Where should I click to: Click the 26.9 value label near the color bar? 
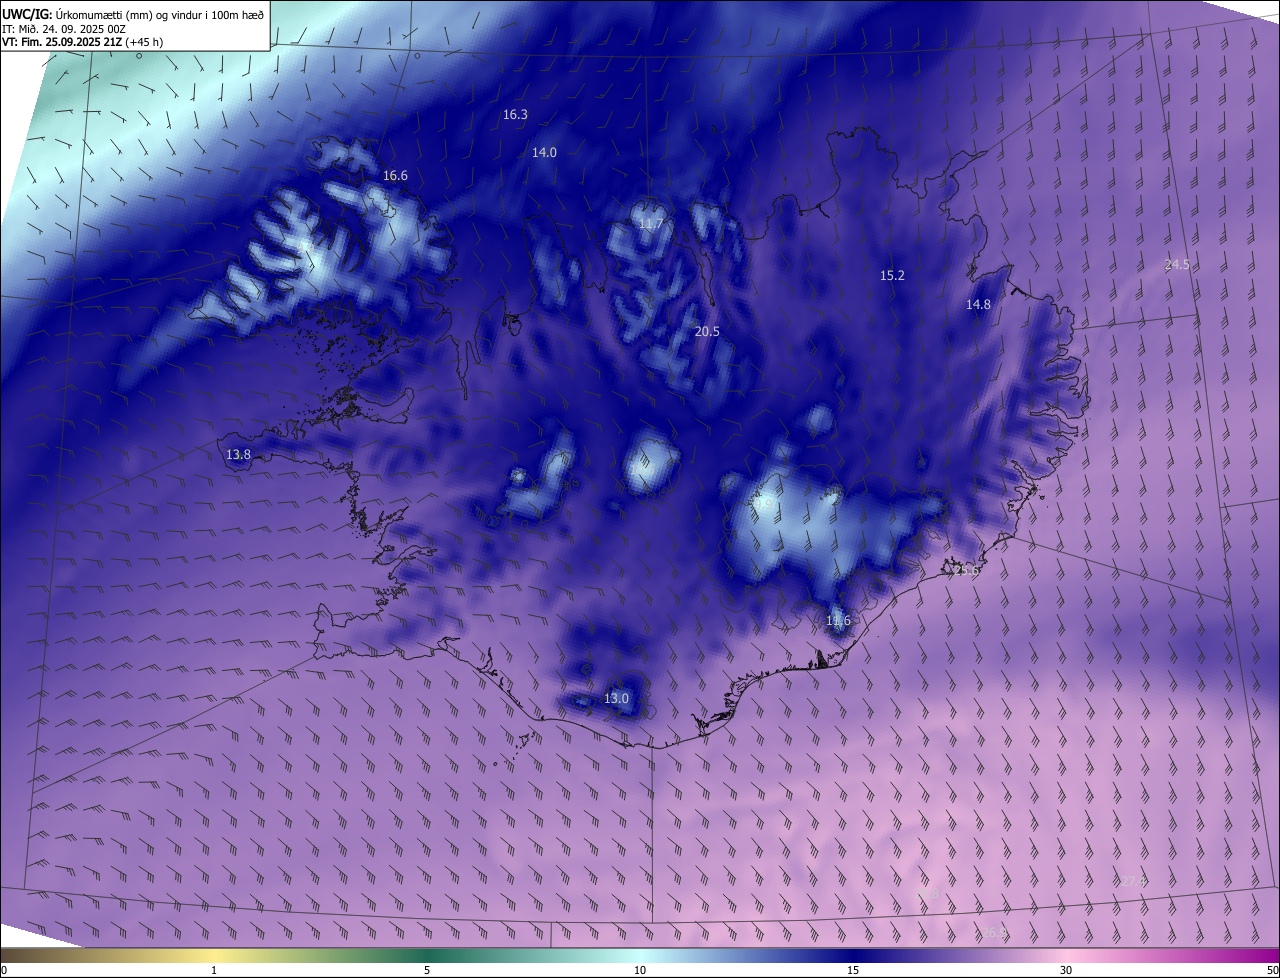[x=993, y=933]
